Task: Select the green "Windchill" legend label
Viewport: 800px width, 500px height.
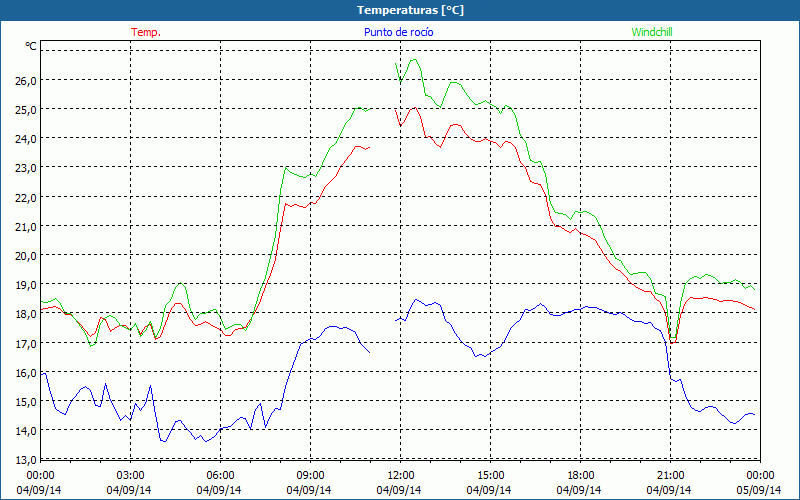Action: tap(652, 32)
